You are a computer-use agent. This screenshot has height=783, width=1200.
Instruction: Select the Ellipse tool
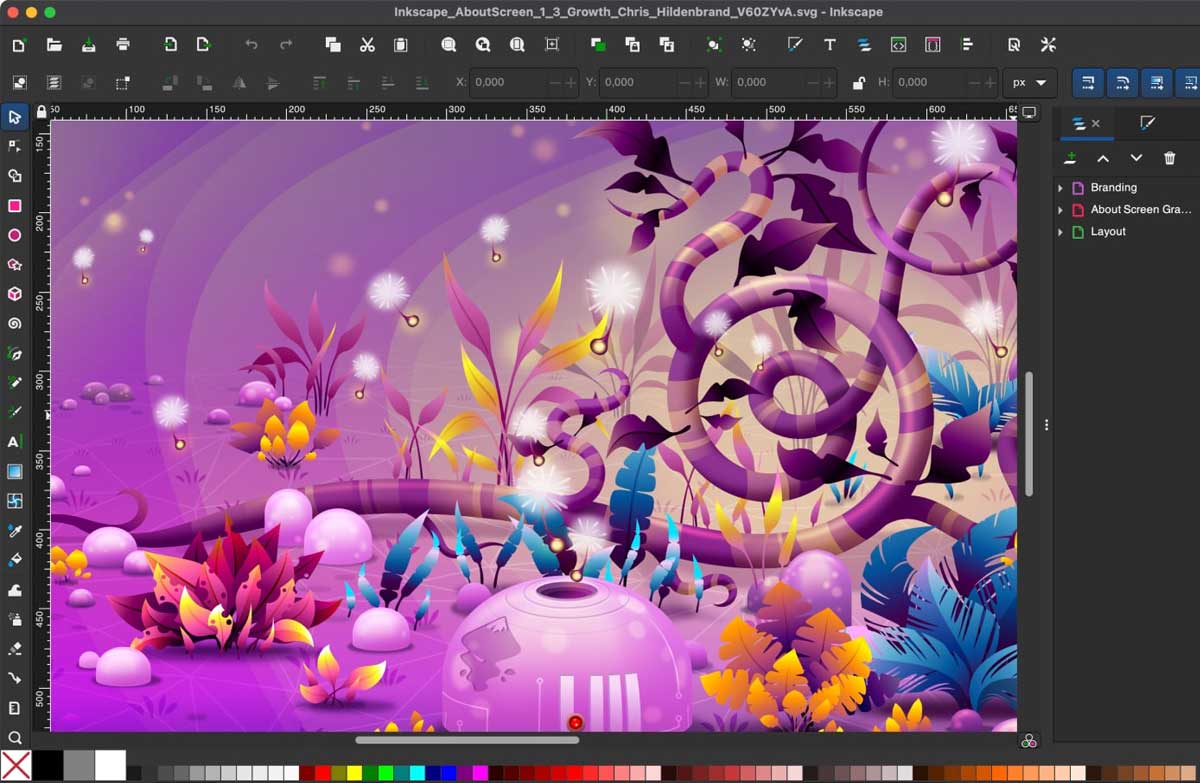[x=15, y=236]
